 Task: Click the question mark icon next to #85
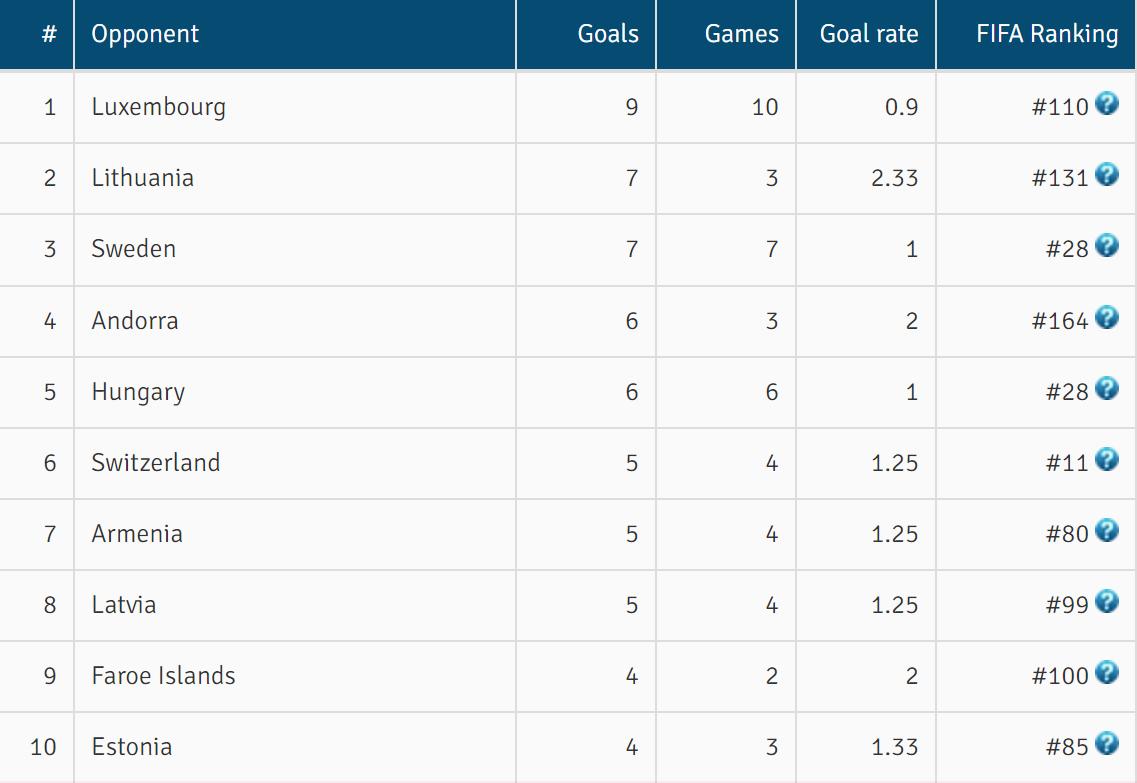click(x=1106, y=743)
